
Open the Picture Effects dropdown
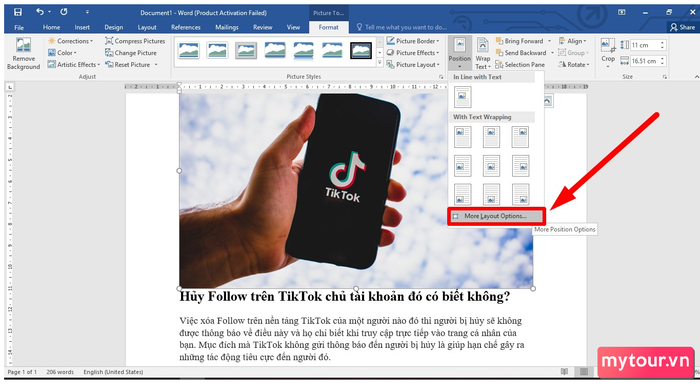click(x=413, y=53)
